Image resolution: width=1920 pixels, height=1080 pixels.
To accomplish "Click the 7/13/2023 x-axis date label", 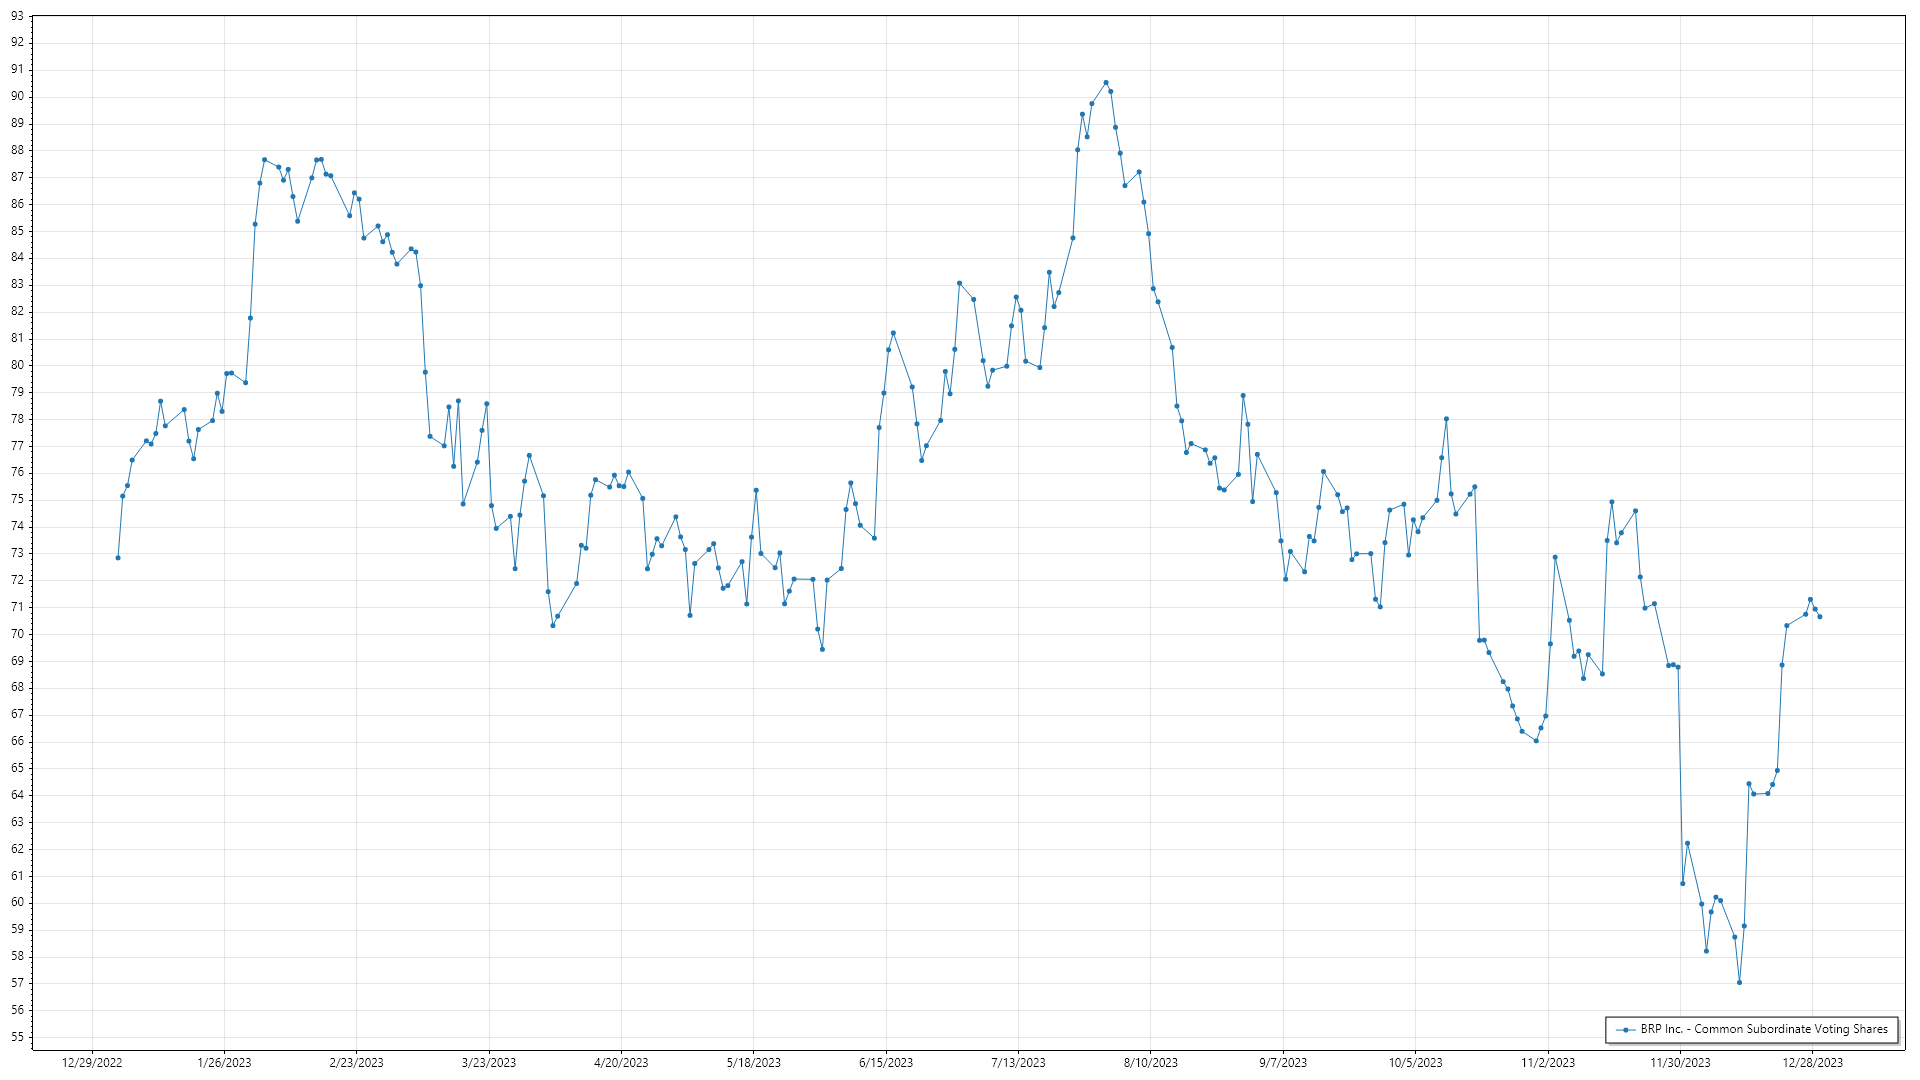I will tap(1018, 1063).
